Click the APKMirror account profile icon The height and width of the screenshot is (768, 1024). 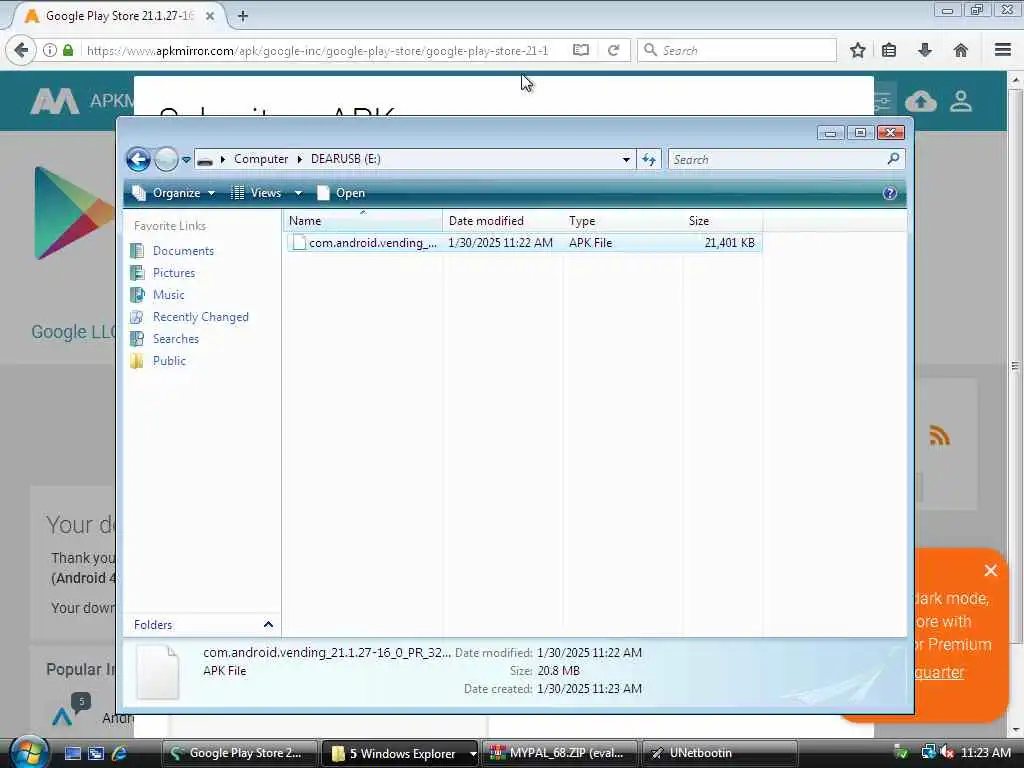961,101
